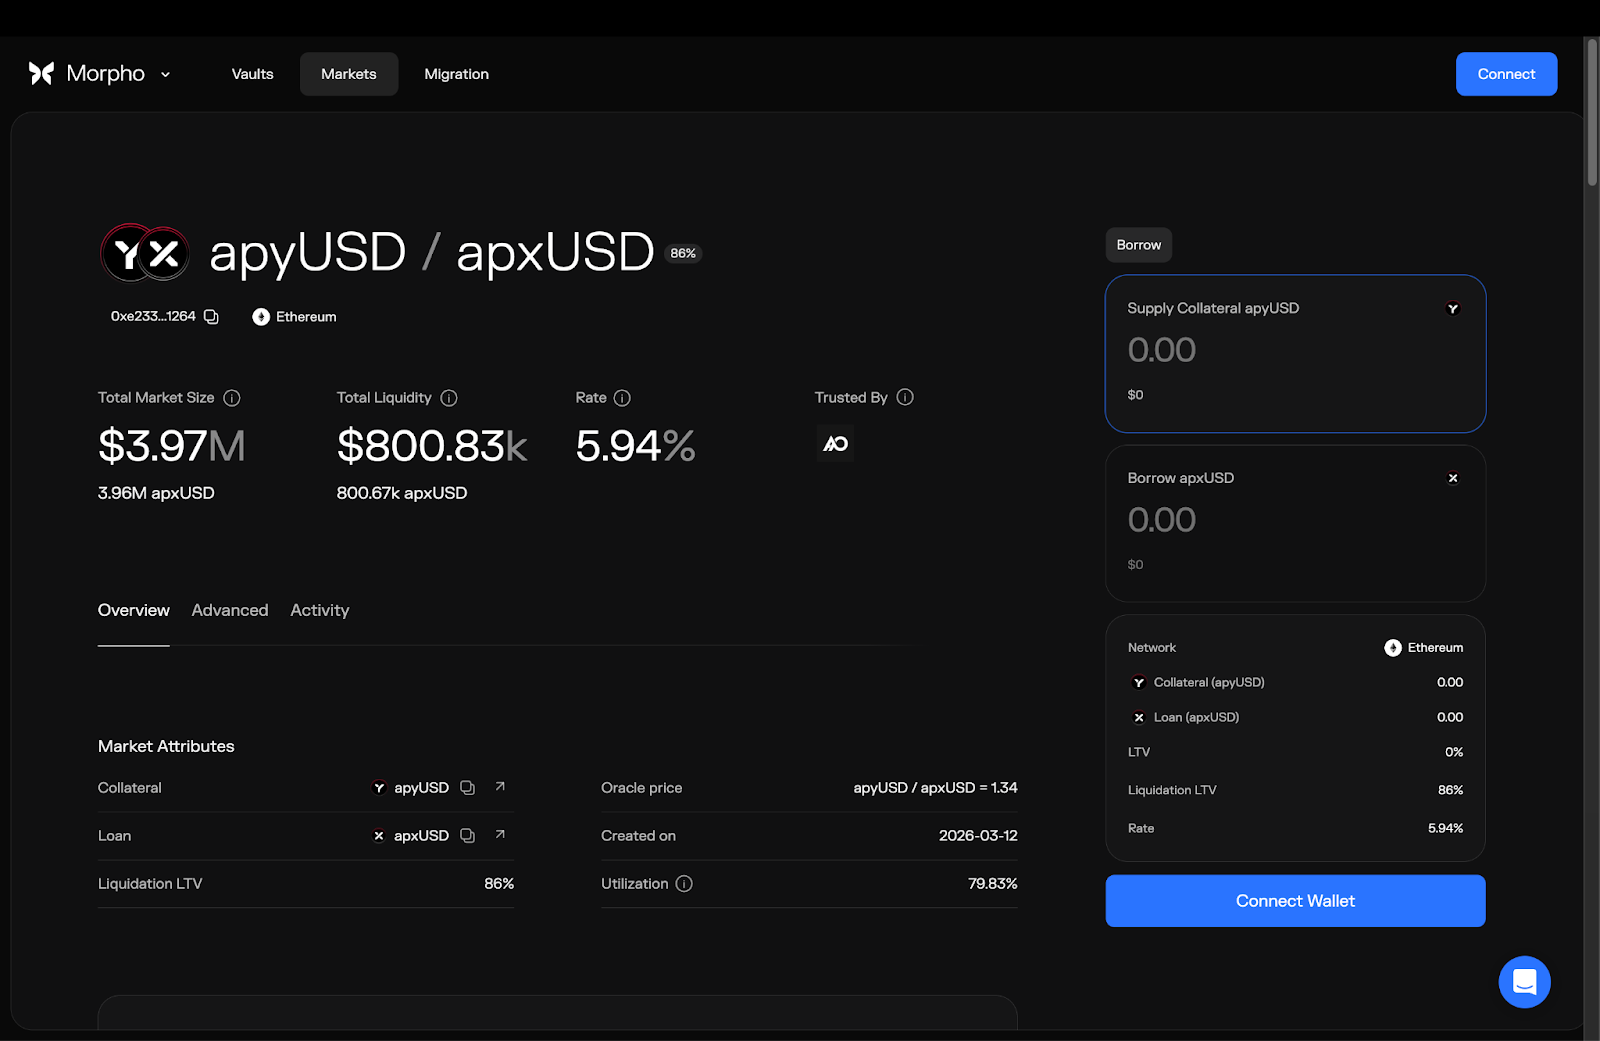Viewport: 1600px width, 1041px height.
Task: Click the Ethereum icon in Network row
Action: (x=1393, y=648)
